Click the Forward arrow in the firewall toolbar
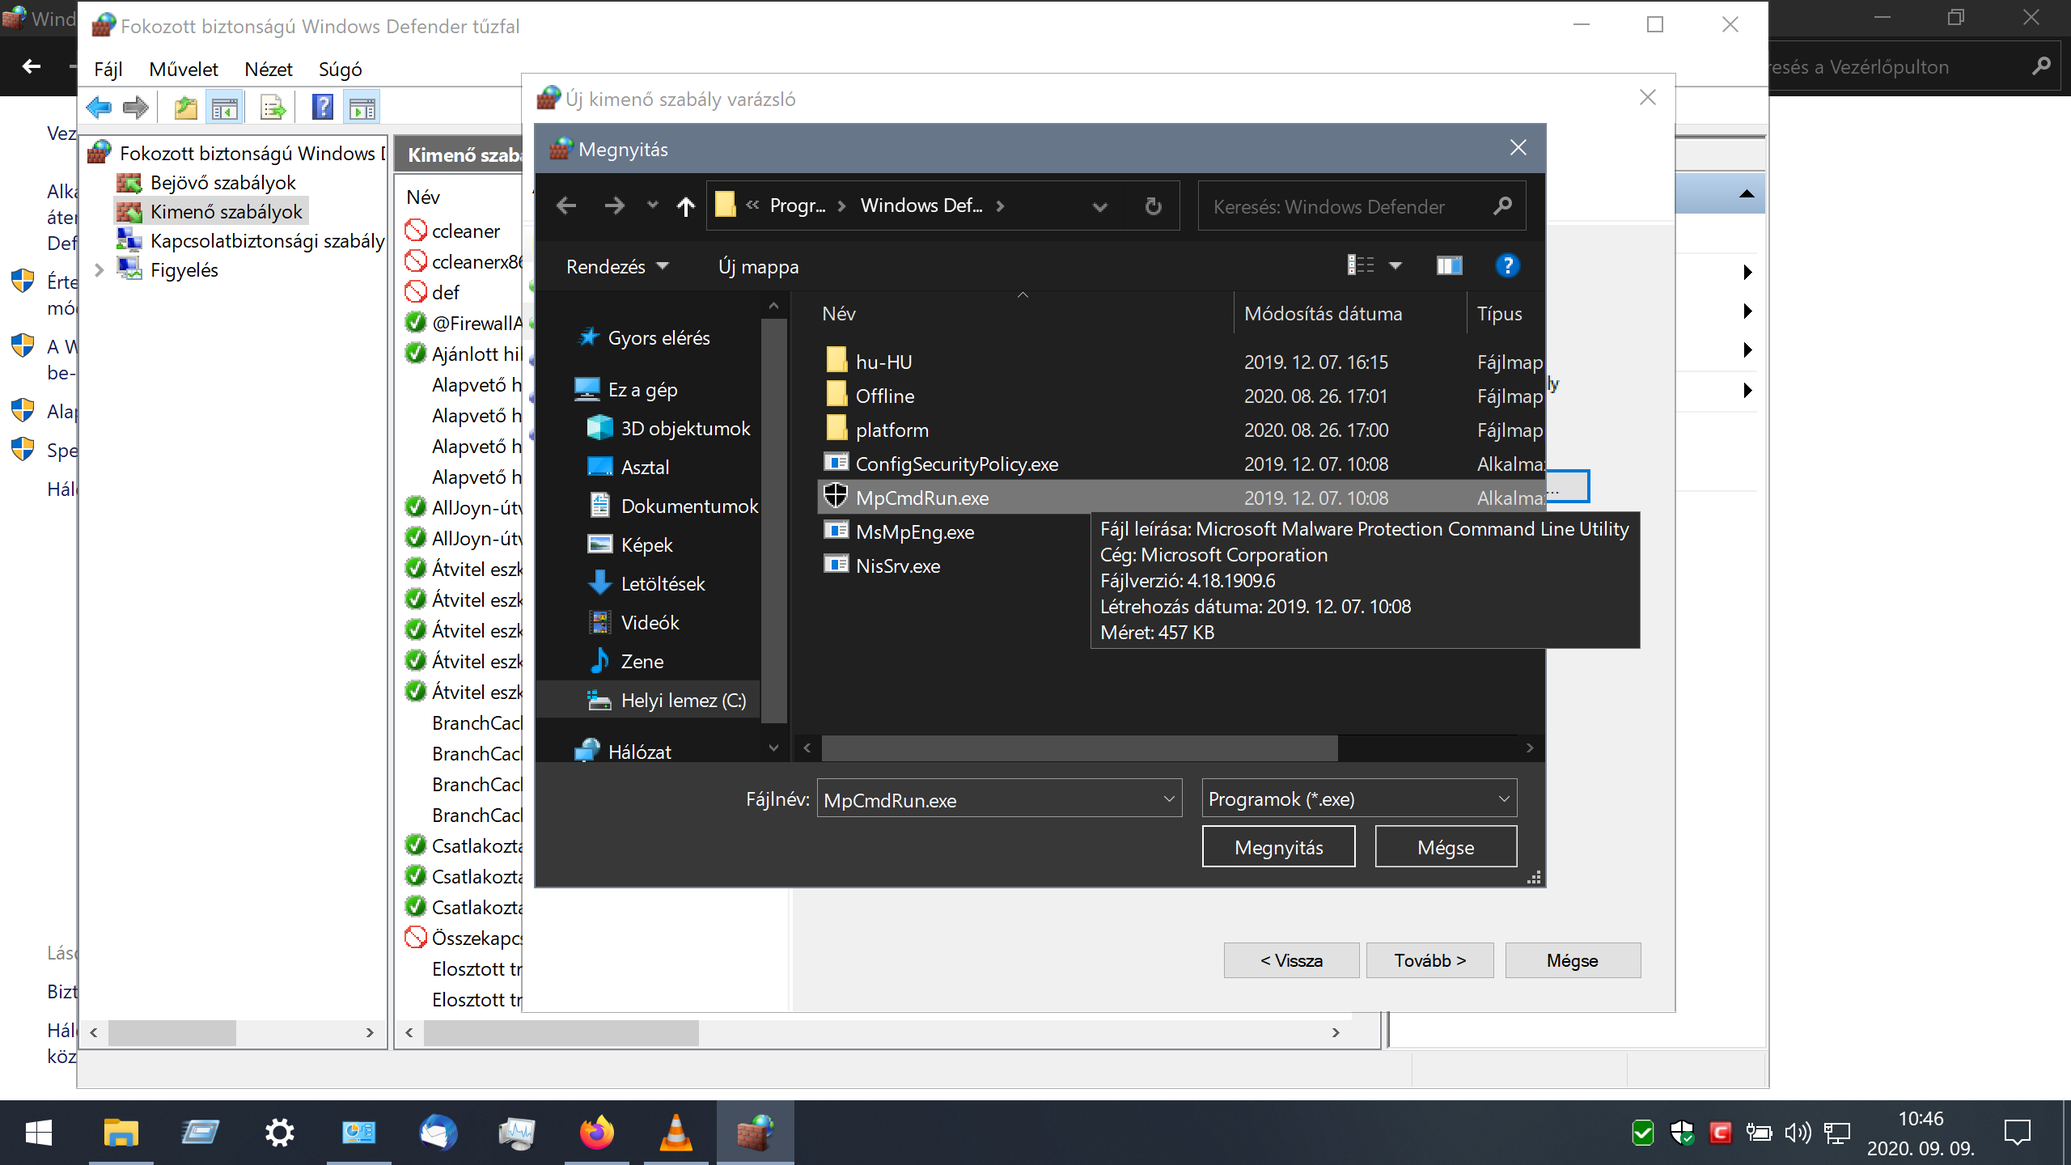The image size is (2071, 1165). click(135, 108)
